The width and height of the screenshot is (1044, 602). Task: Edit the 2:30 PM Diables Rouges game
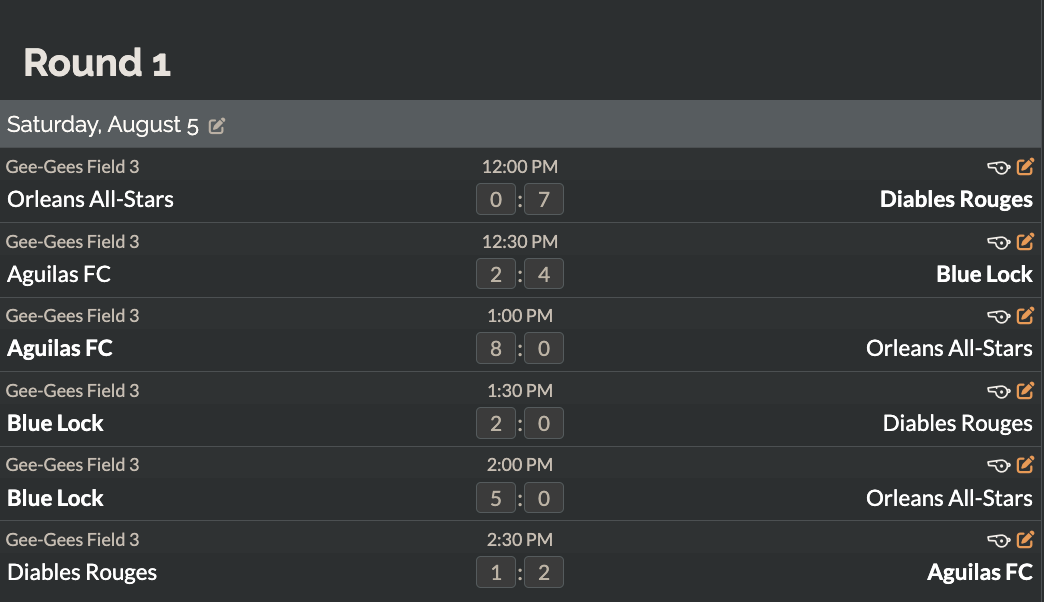1025,540
